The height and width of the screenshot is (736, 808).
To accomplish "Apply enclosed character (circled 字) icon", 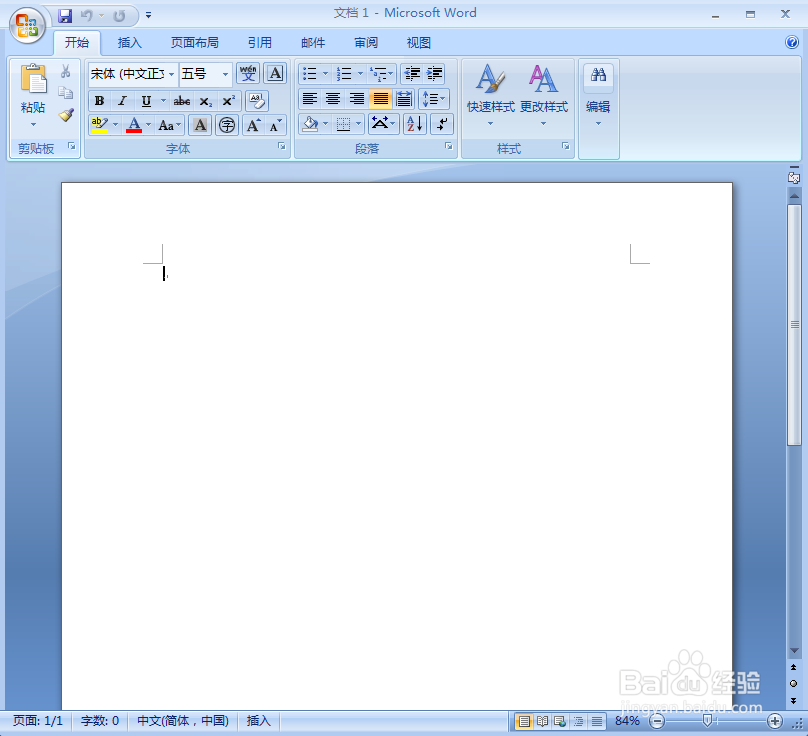I will [227, 125].
